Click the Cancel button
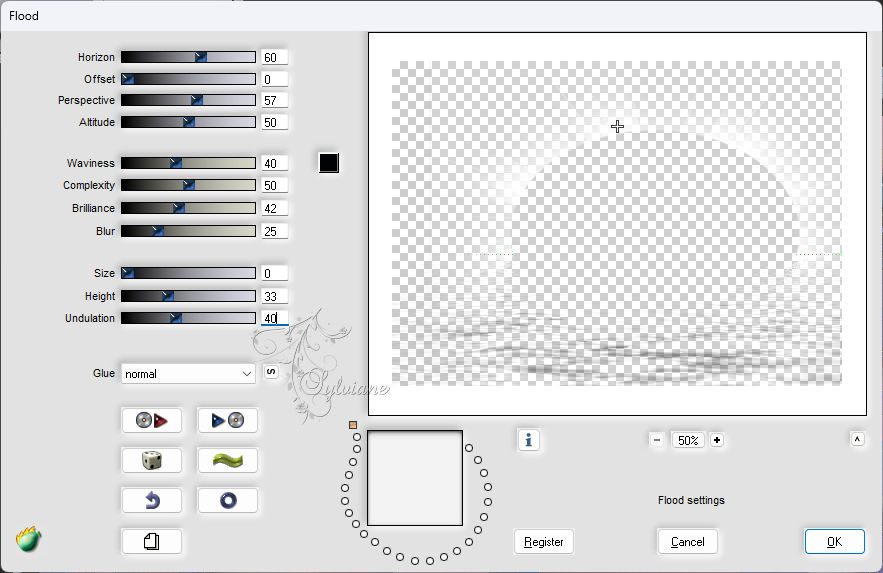This screenshot has width=883, height=573. coord(687,541)
